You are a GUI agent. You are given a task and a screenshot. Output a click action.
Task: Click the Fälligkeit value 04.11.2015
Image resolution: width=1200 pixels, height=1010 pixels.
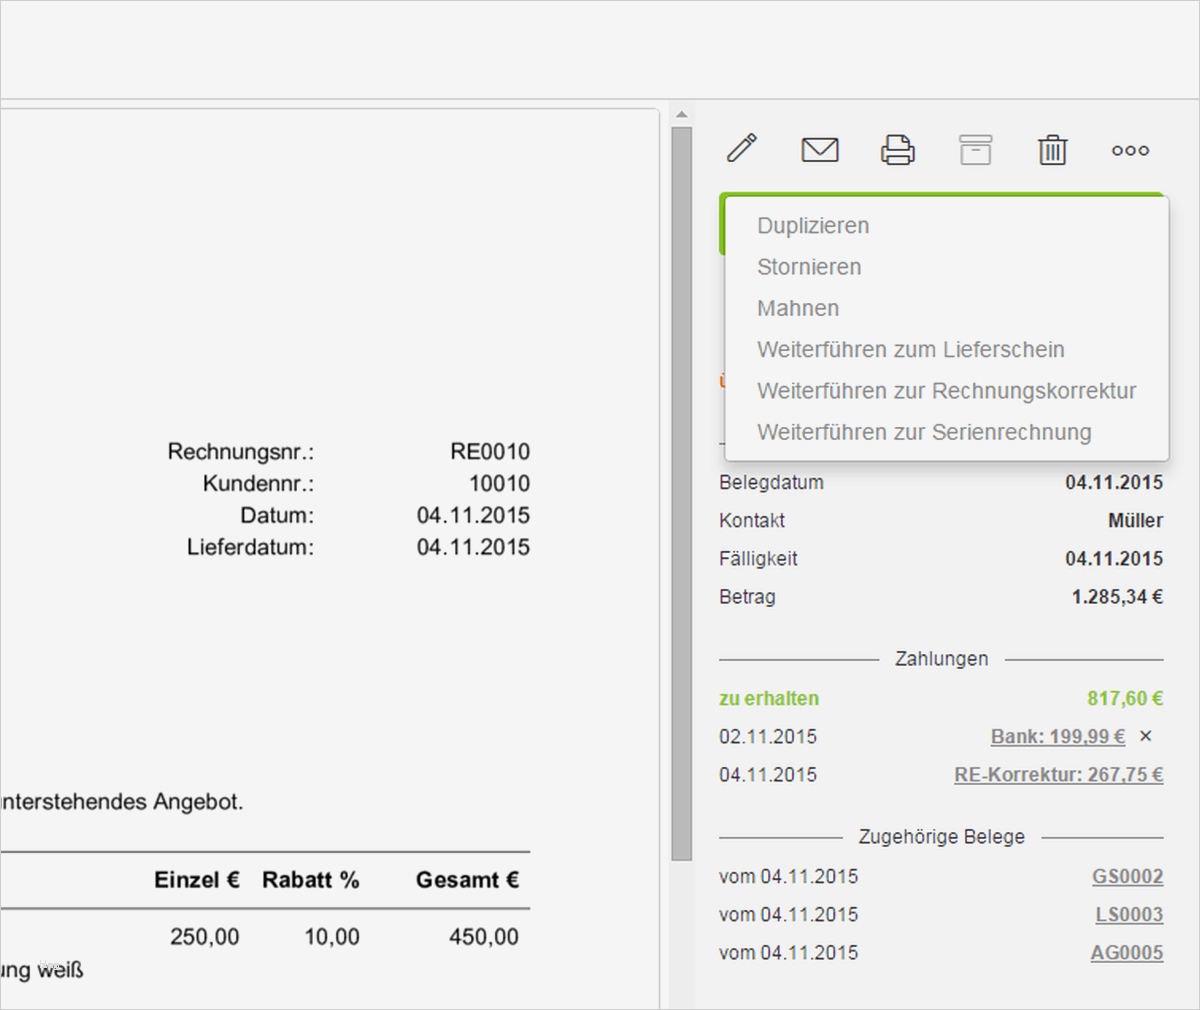[x=1114, y=559]
